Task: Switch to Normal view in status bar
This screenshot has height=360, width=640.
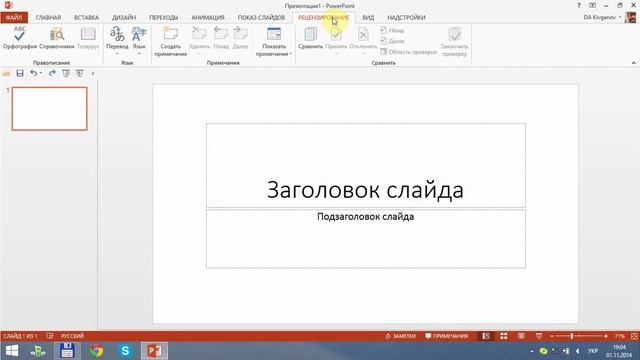Action: [x=486, y=336]
